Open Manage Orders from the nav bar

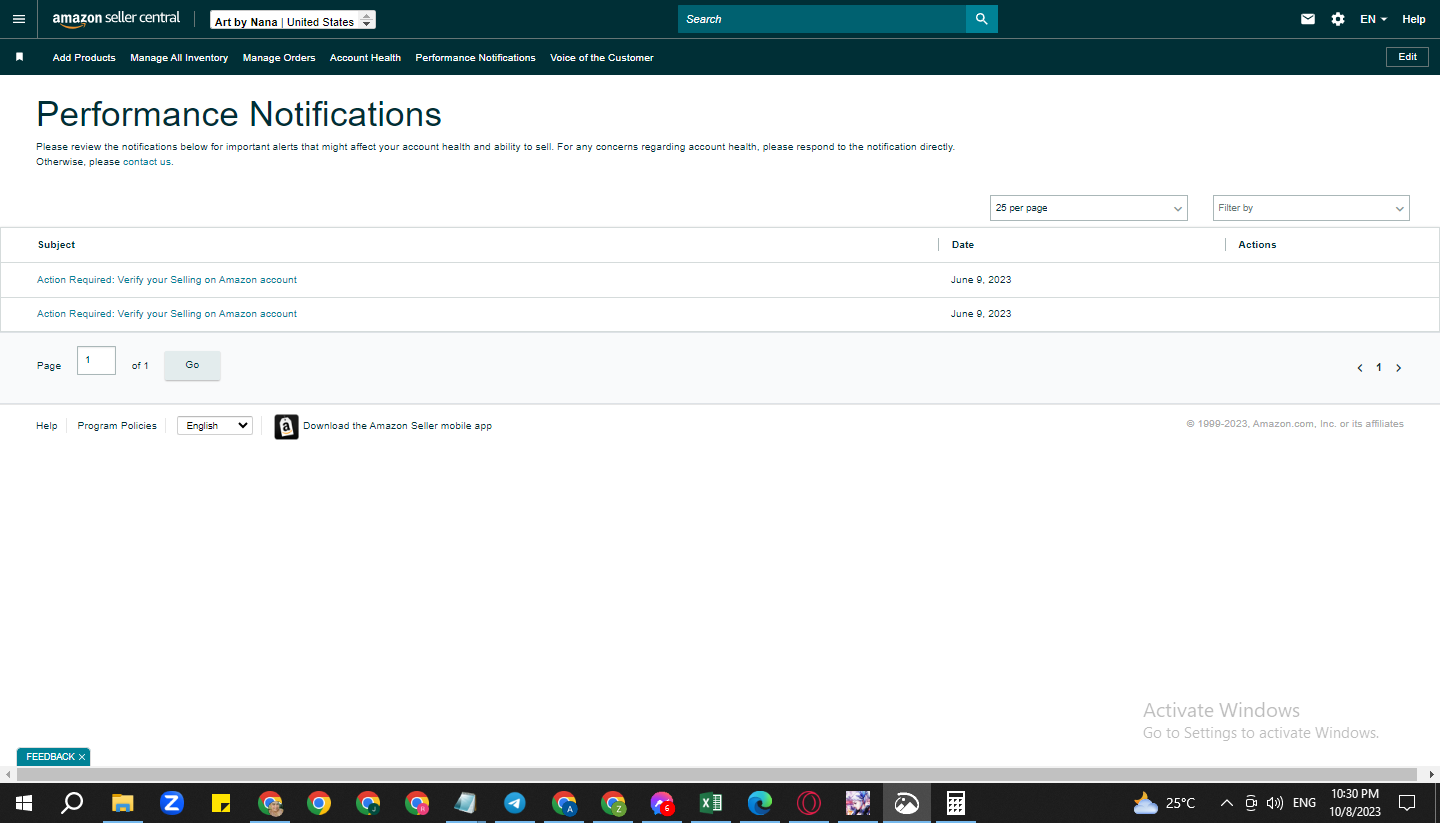[279, 58]
